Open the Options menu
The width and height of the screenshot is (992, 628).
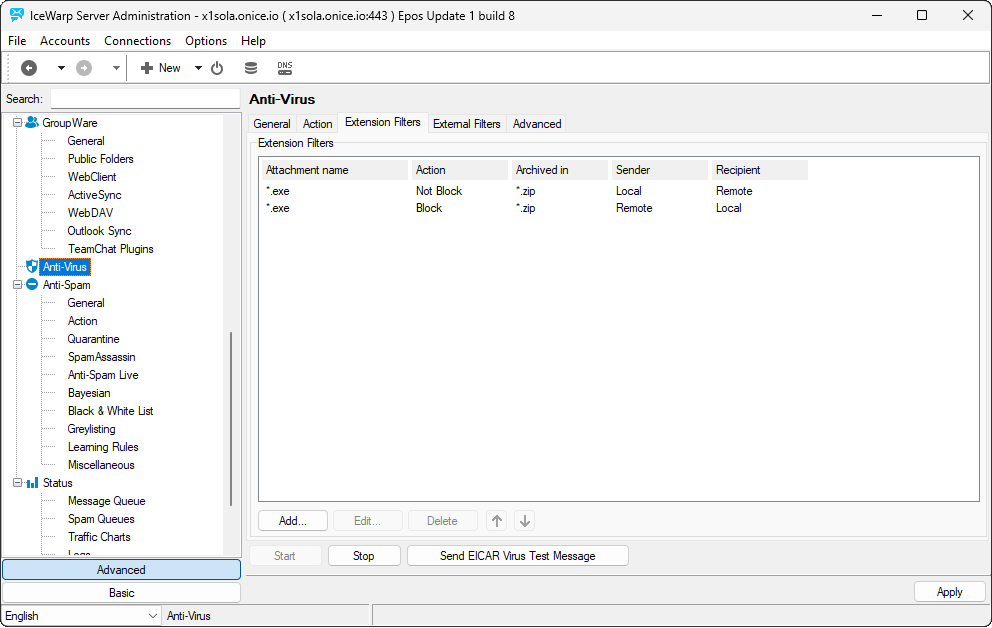point(206,40)
